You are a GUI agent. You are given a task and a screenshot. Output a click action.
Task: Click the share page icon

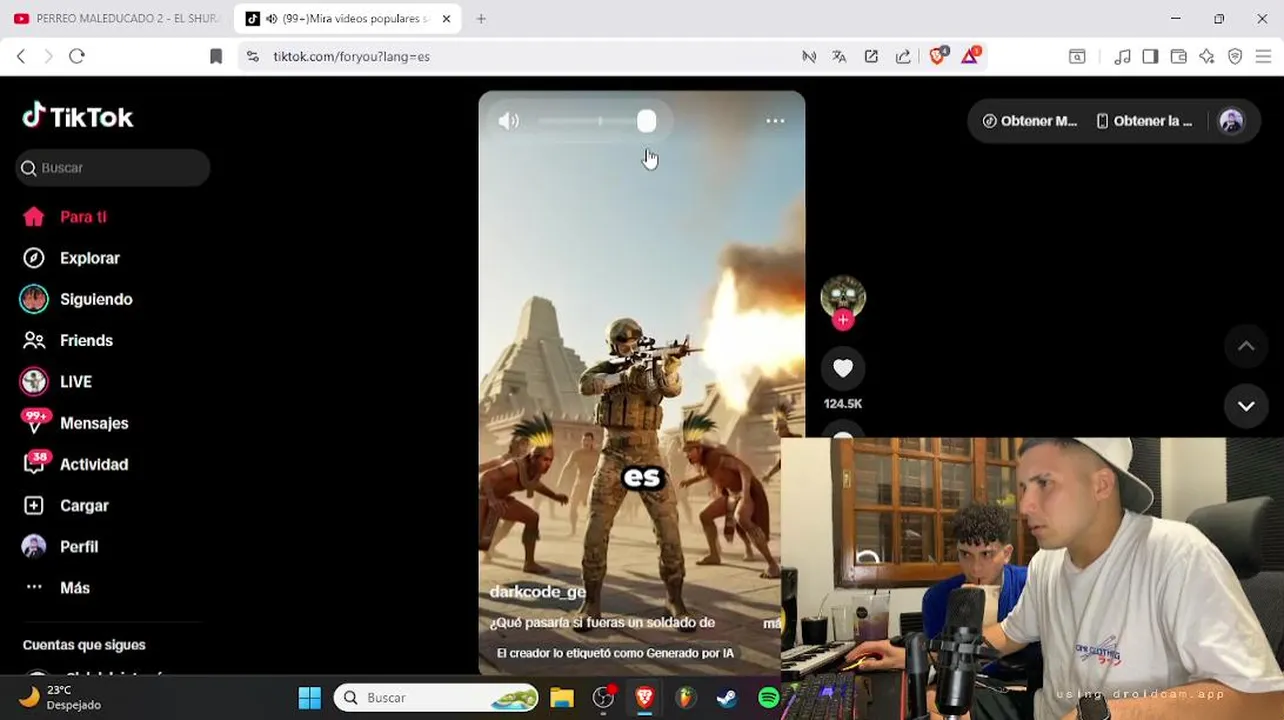(x=903, y=56)
